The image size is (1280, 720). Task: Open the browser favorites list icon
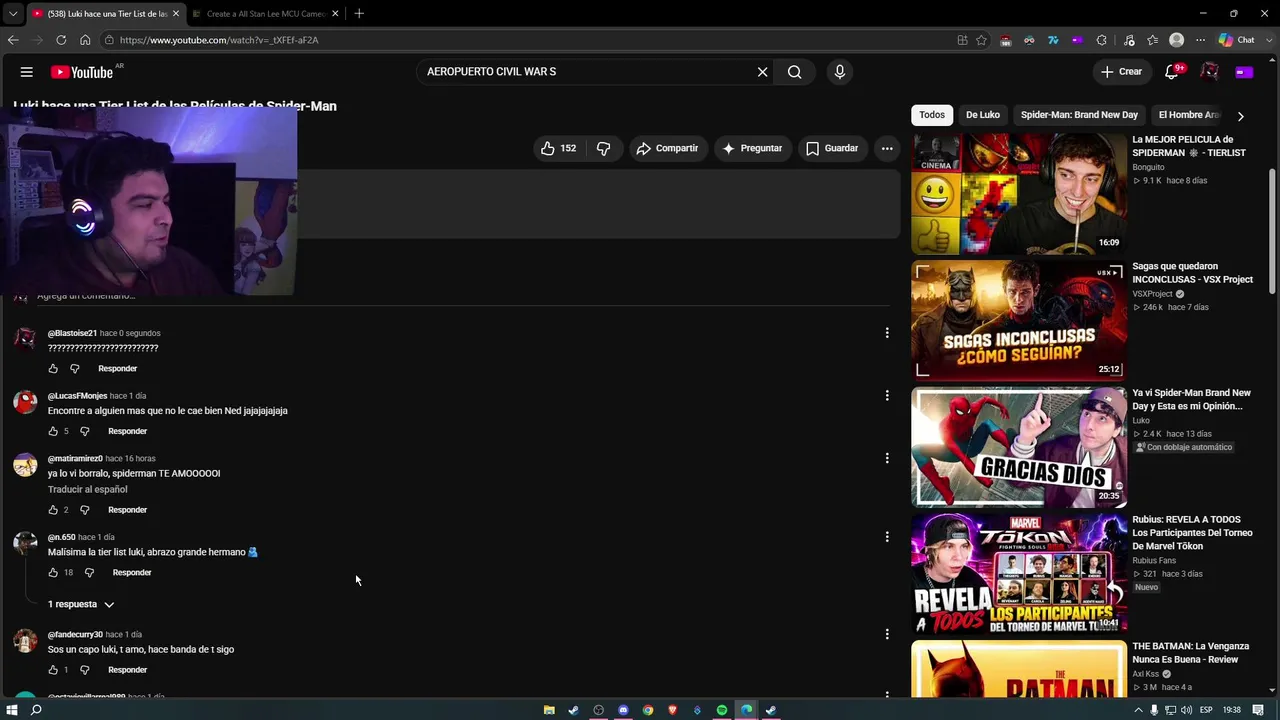pyautogui.click(x=1153, y=40)
